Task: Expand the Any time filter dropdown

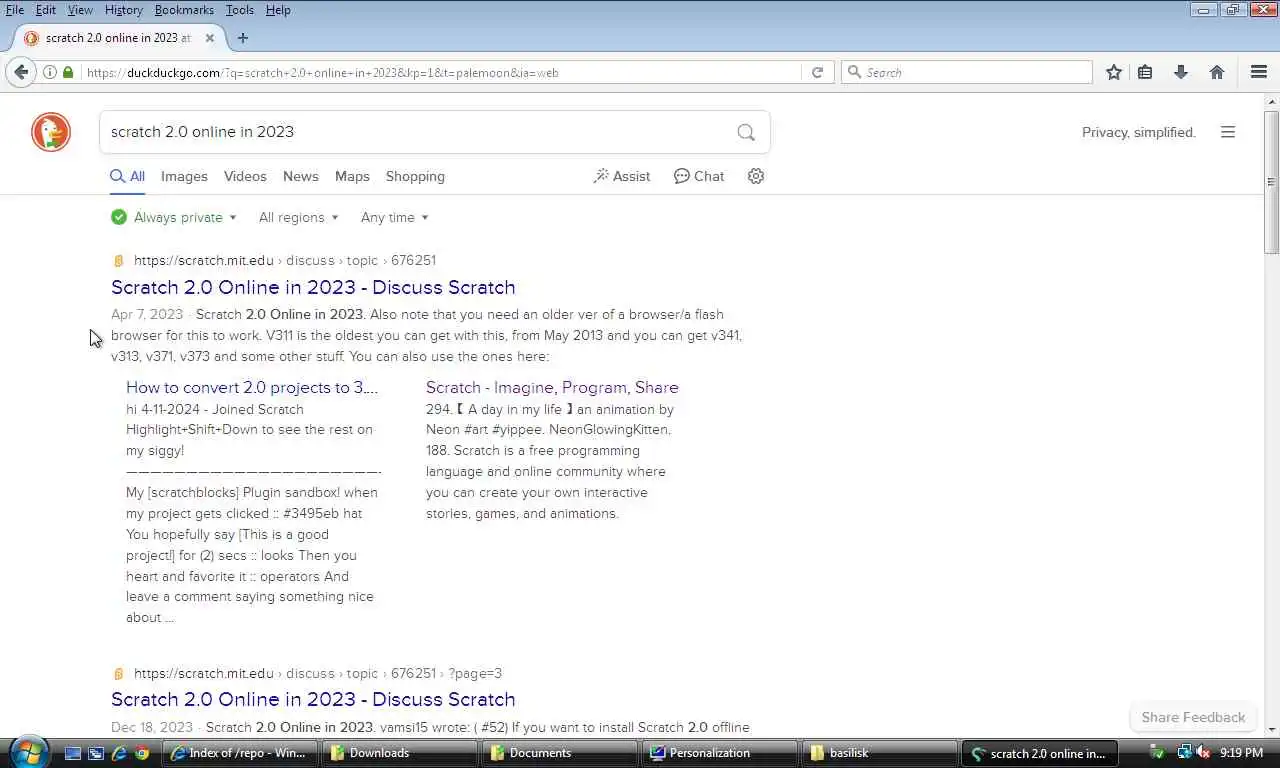Action: 394,217
